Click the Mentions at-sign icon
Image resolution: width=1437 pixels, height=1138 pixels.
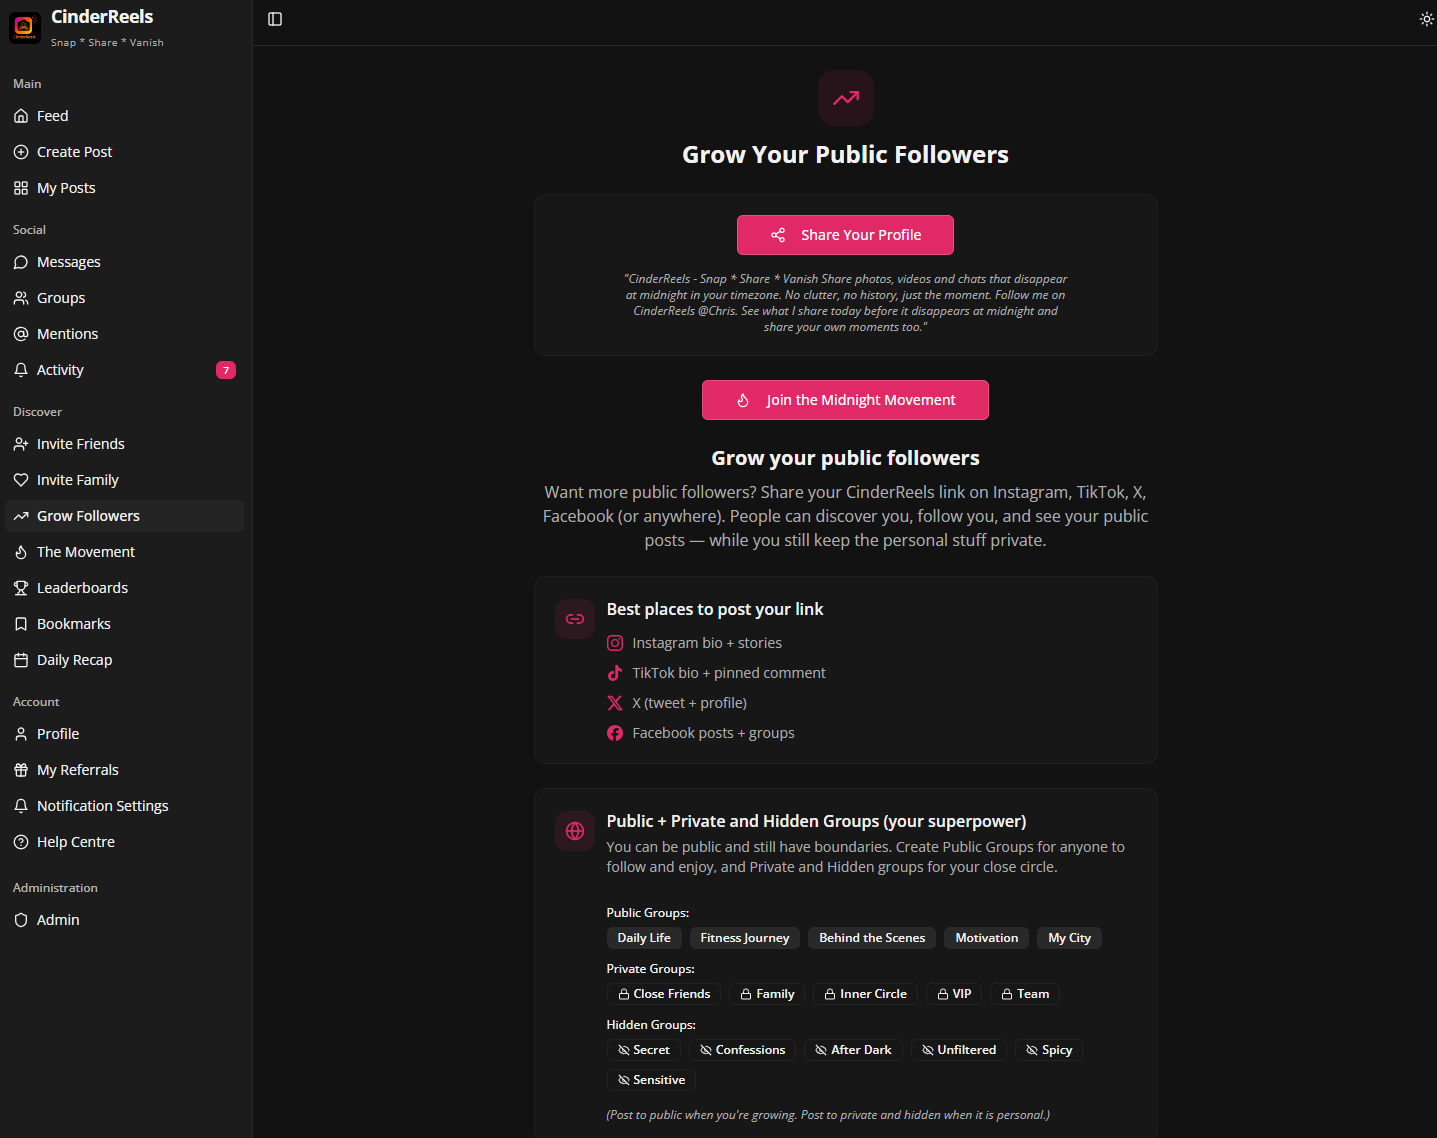tap(21, 334)
